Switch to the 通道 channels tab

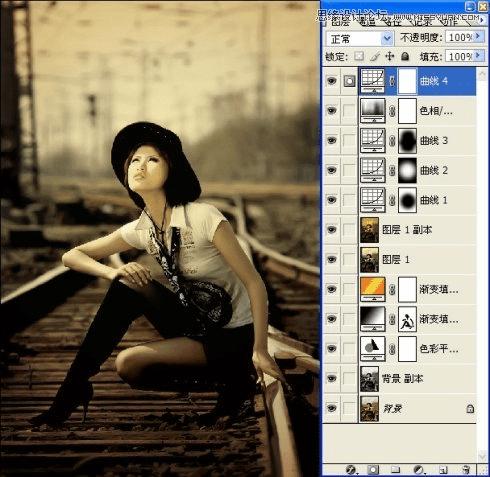pyautogui.click(x=368, y=22)
